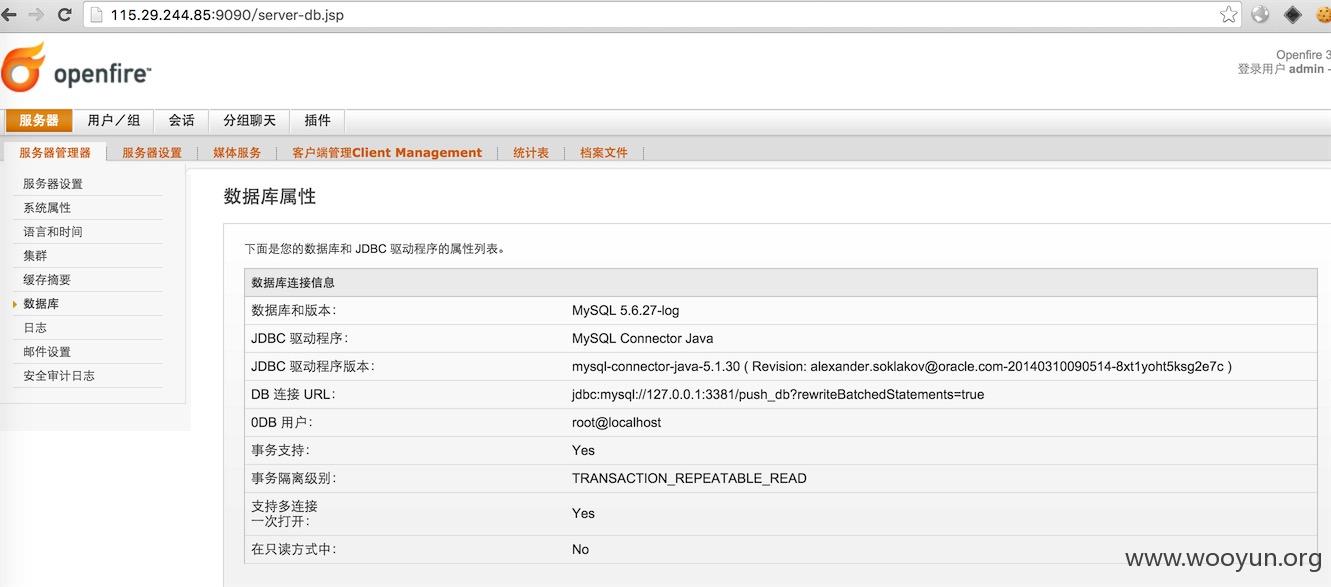Viewport: 1331px width, 587px height.
Task: Open the 媒体服务 sub-tab
Action: (x=237, y=153)
